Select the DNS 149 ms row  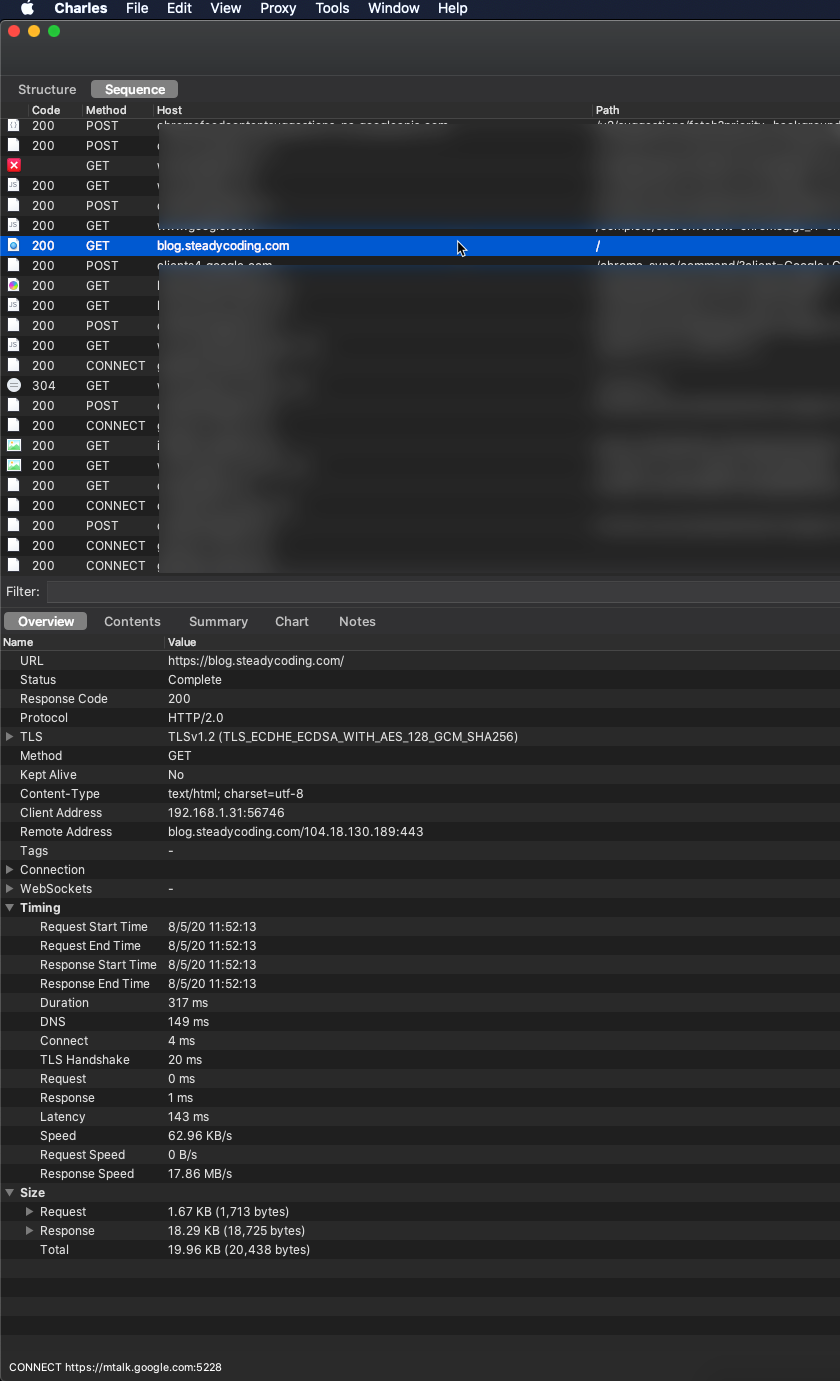pos(420,1022)
